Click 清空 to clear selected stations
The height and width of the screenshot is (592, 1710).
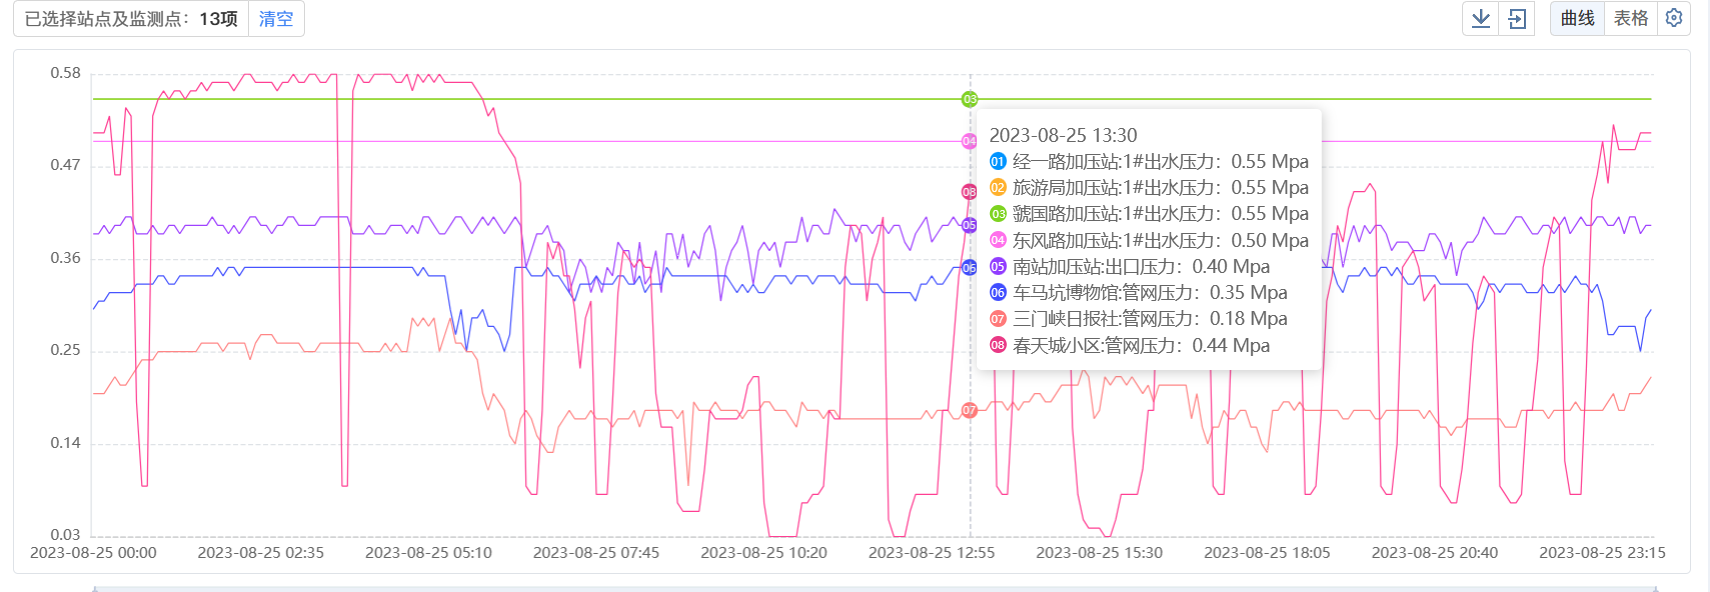(276, 19)
